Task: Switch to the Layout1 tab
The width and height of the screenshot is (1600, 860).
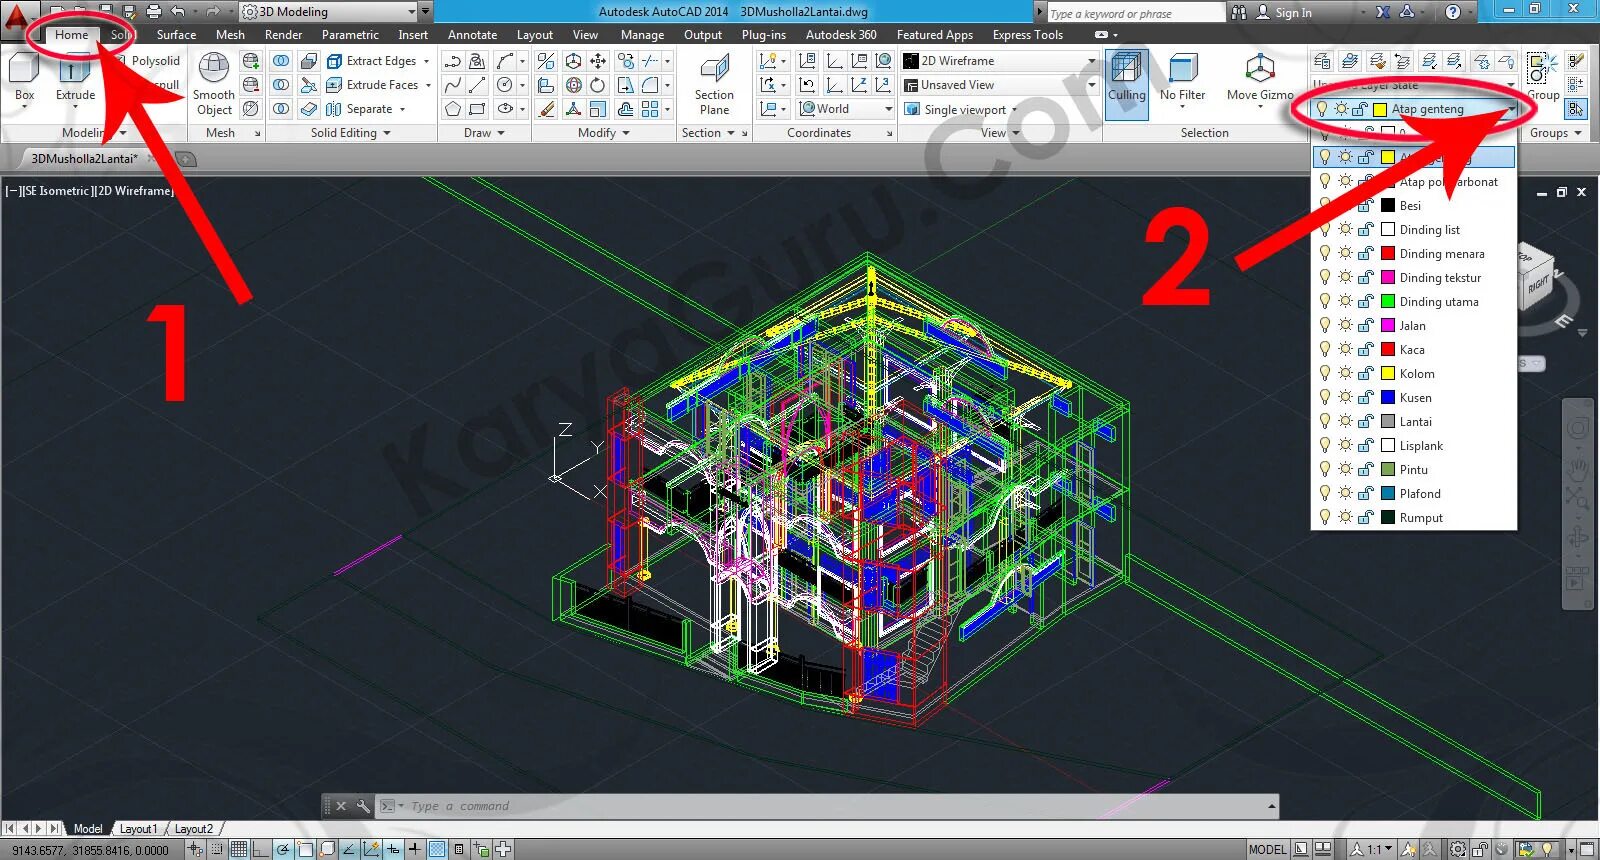Action: (x=138, y=829)
